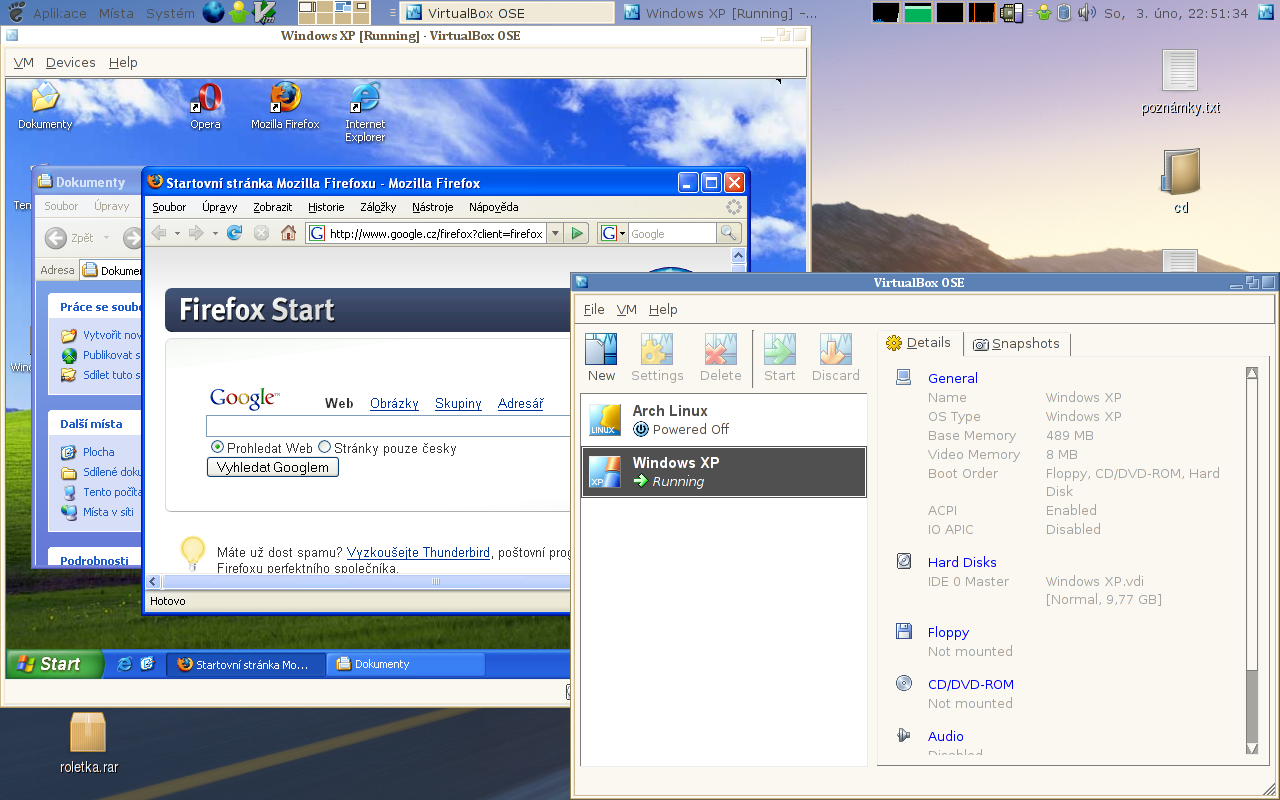
Task: Click Firefox Reload button
Action: pyautogui.click(x=235, y=233)
